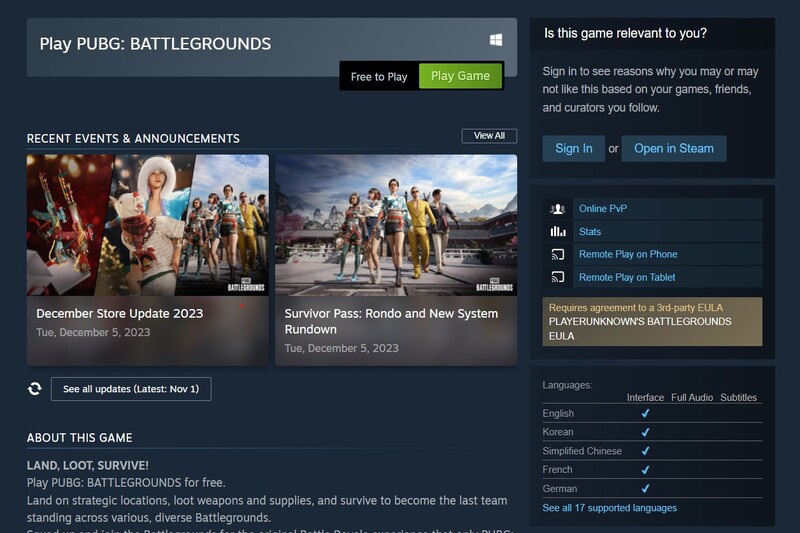Click the Free to Play label
Screen dimensions: 800x533
coord(379,77)
